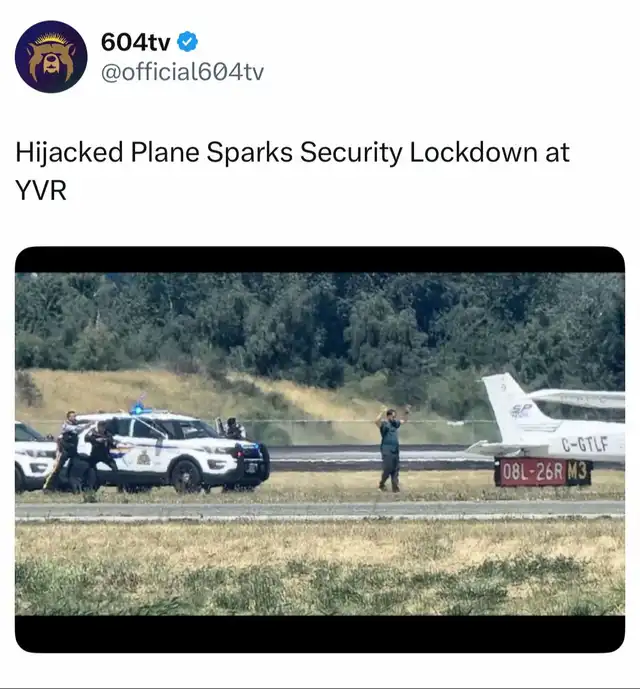Click the C-GTLF registration on the plane
The image size is (640, 689).
coord(585,444)
